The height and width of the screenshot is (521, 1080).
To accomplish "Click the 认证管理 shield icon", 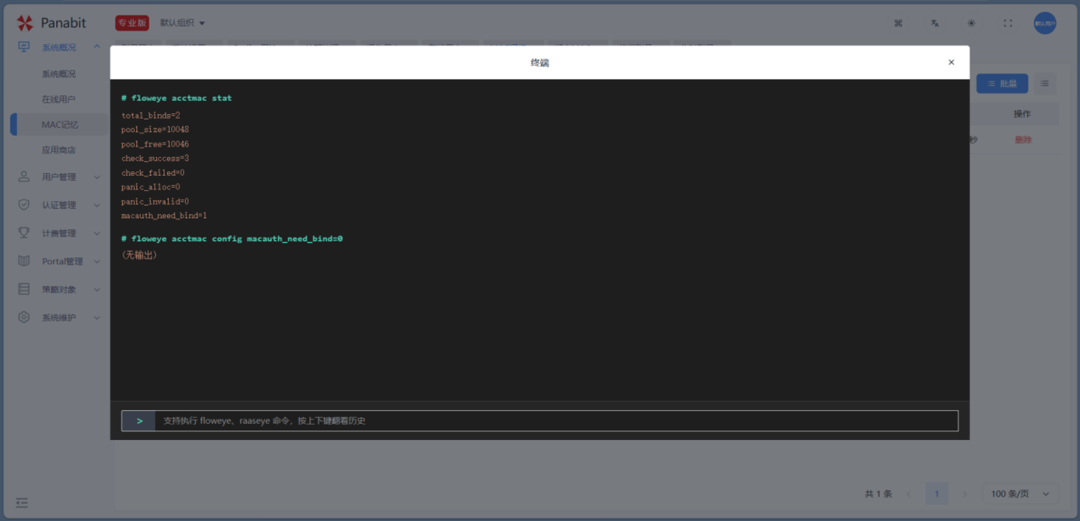I will (24, 205).
